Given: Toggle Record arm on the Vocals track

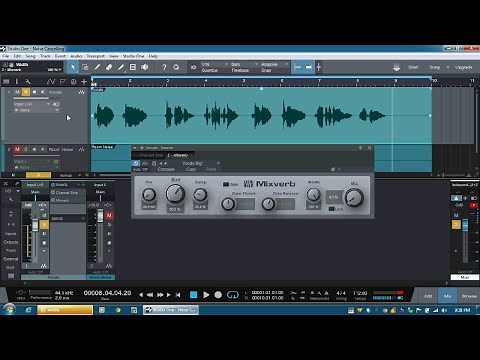Looking at the screenshot, I should [x=34, y=92].
